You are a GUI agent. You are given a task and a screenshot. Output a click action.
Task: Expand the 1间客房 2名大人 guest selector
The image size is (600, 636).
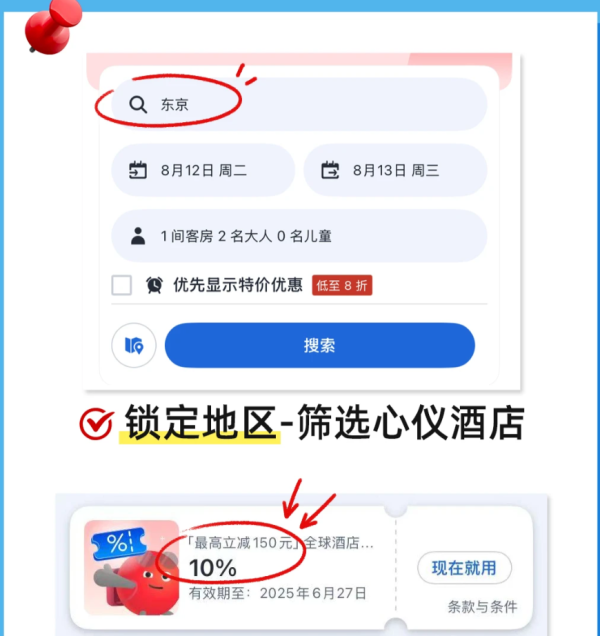click(299, 236)
